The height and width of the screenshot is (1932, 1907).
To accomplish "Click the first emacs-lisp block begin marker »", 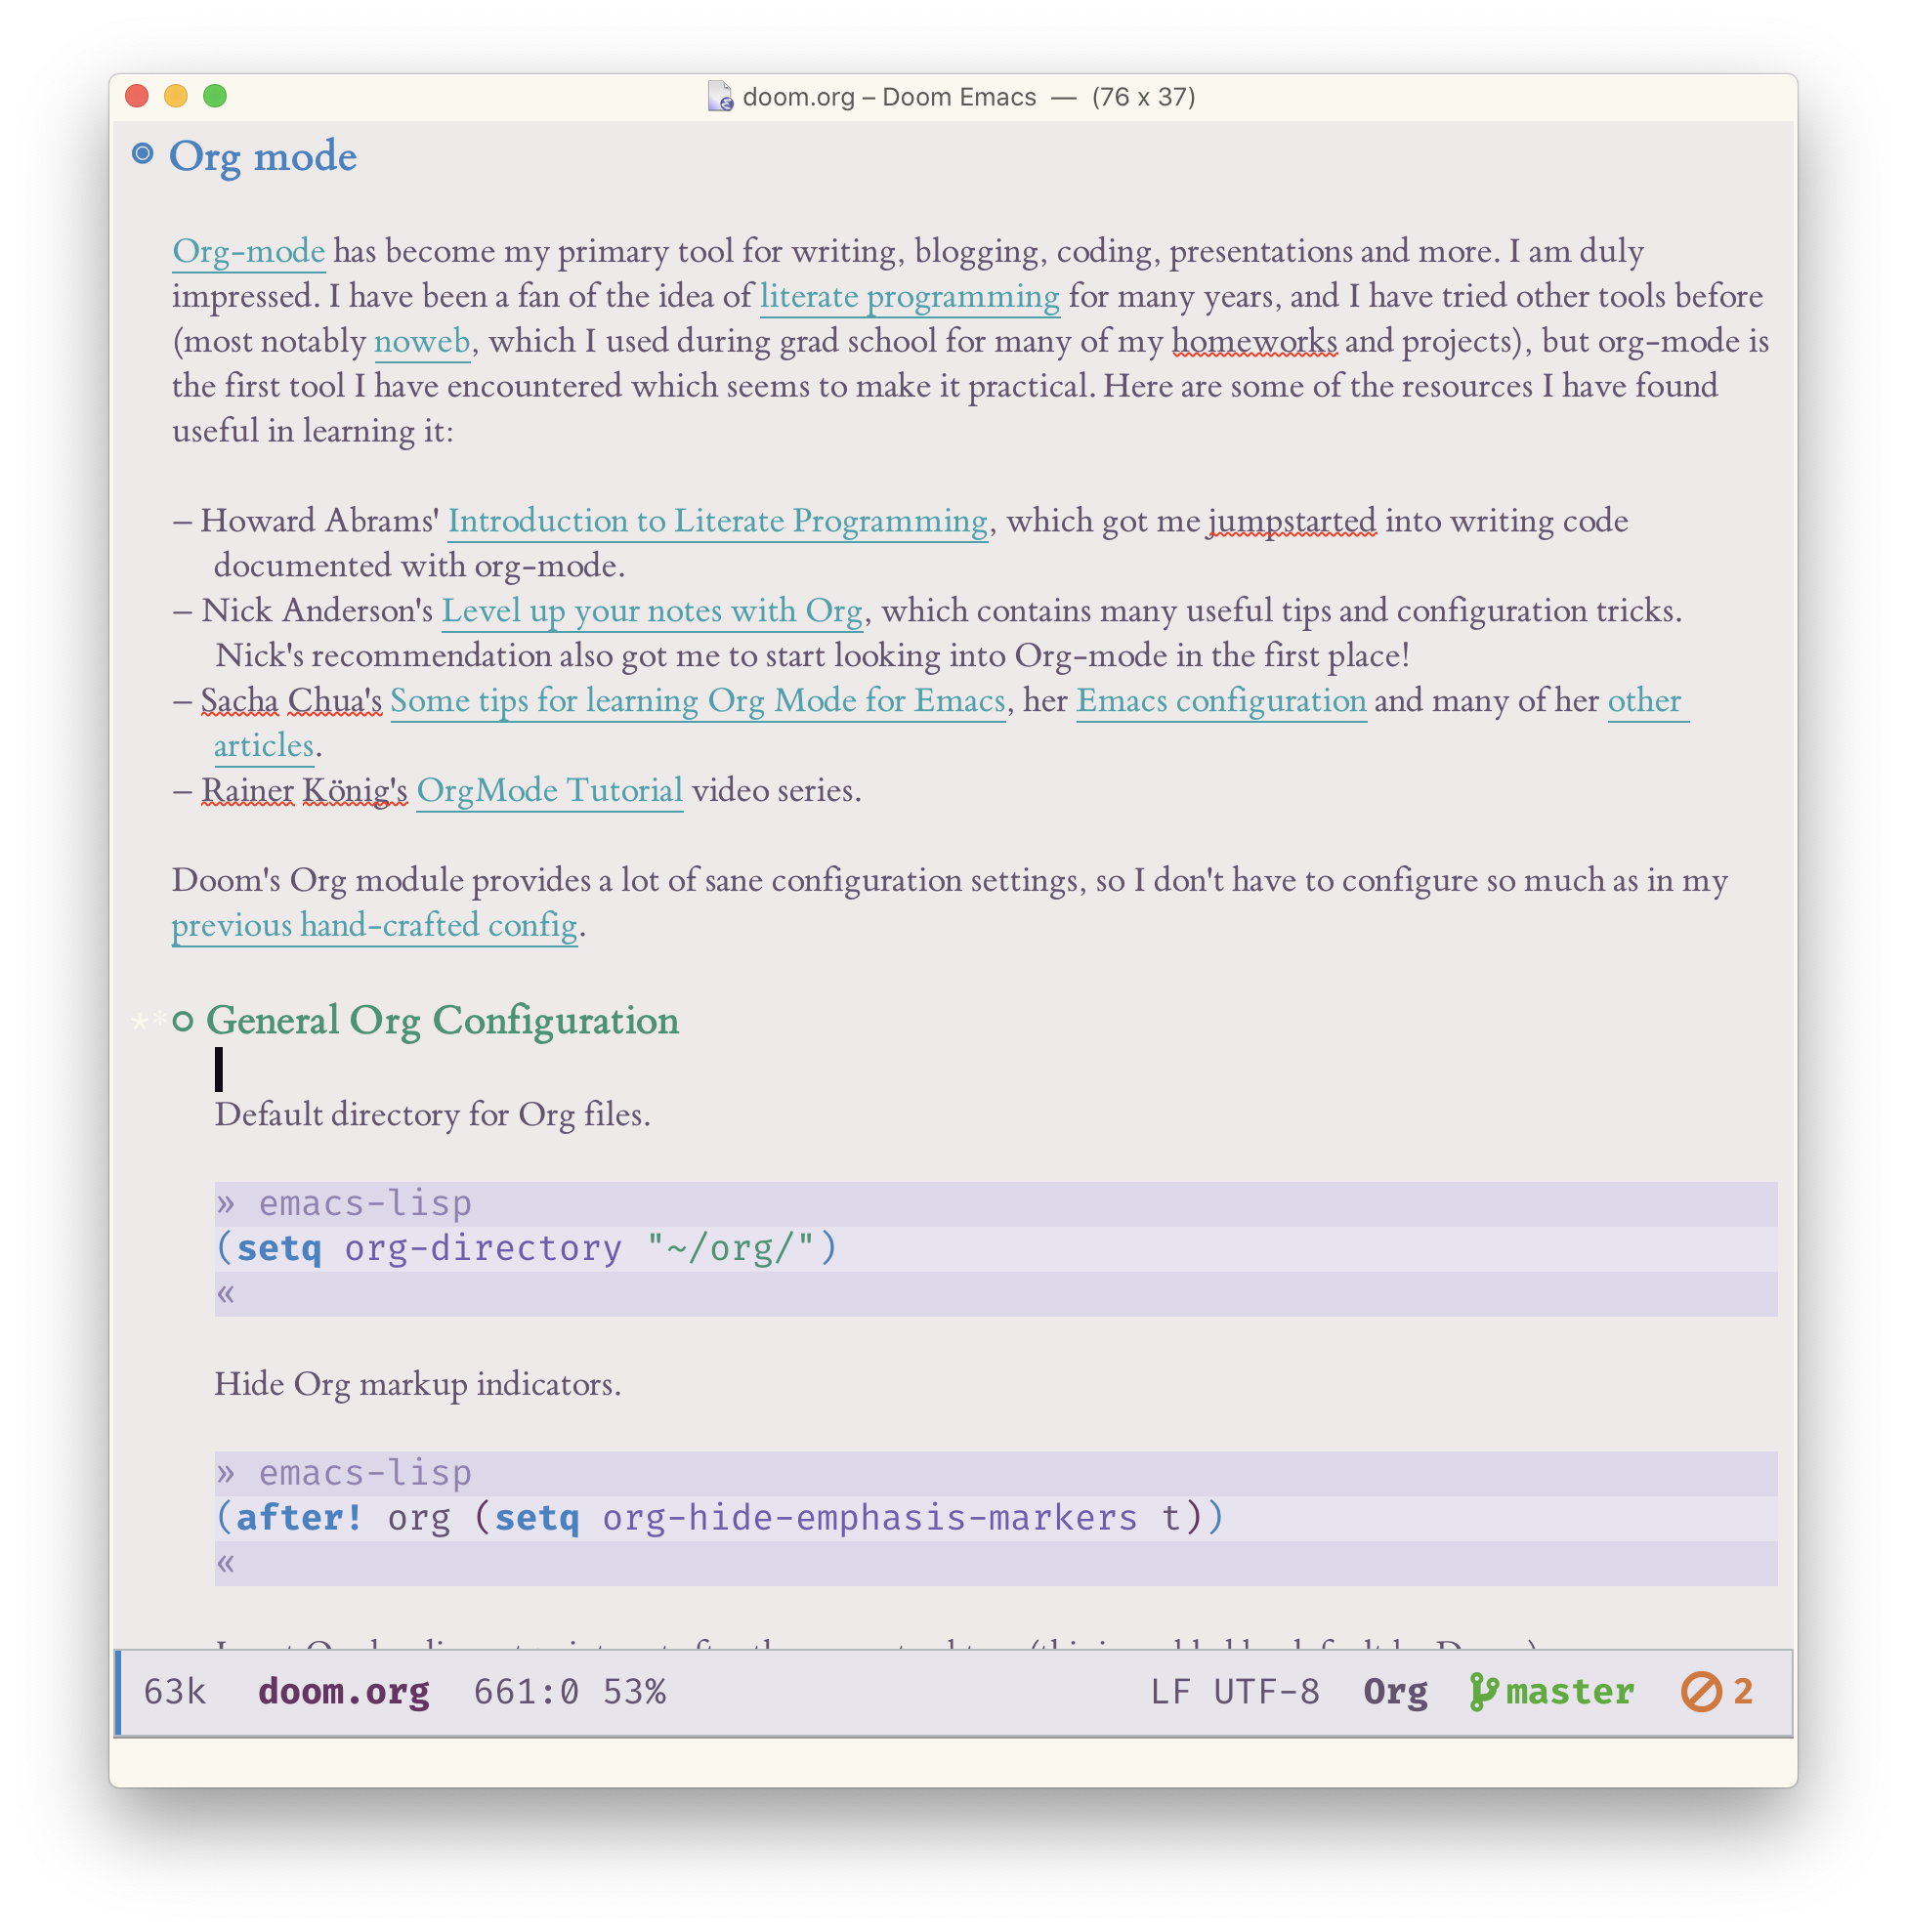I will (226, 1203).
